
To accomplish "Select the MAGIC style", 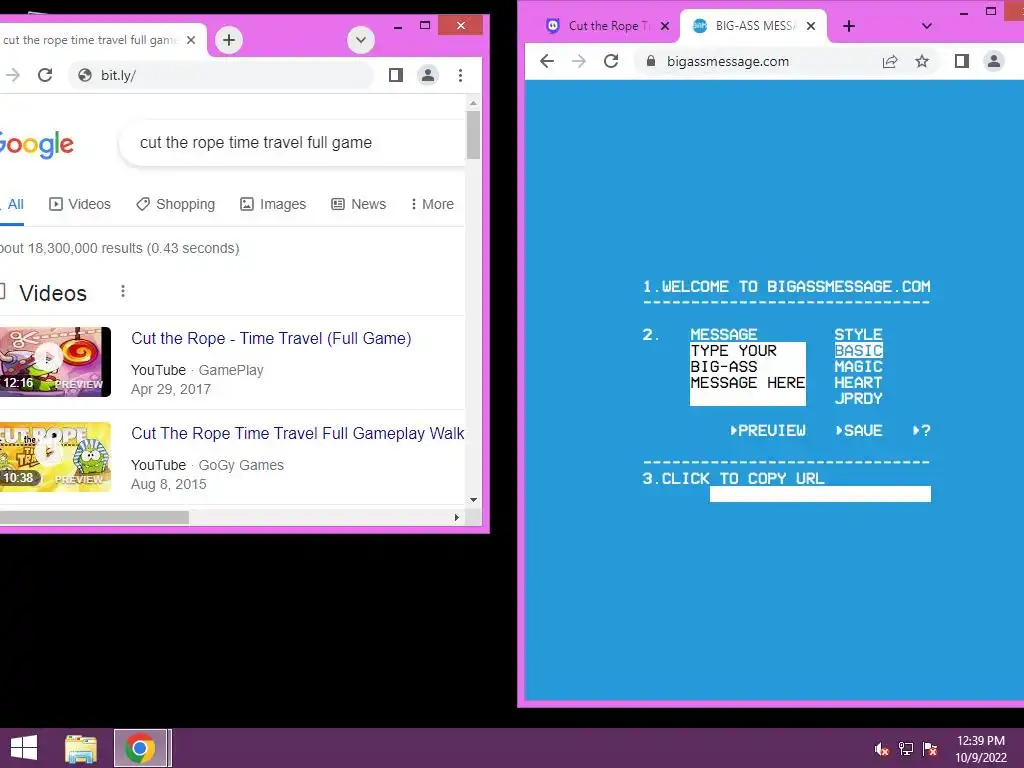I will click(858, 366).
